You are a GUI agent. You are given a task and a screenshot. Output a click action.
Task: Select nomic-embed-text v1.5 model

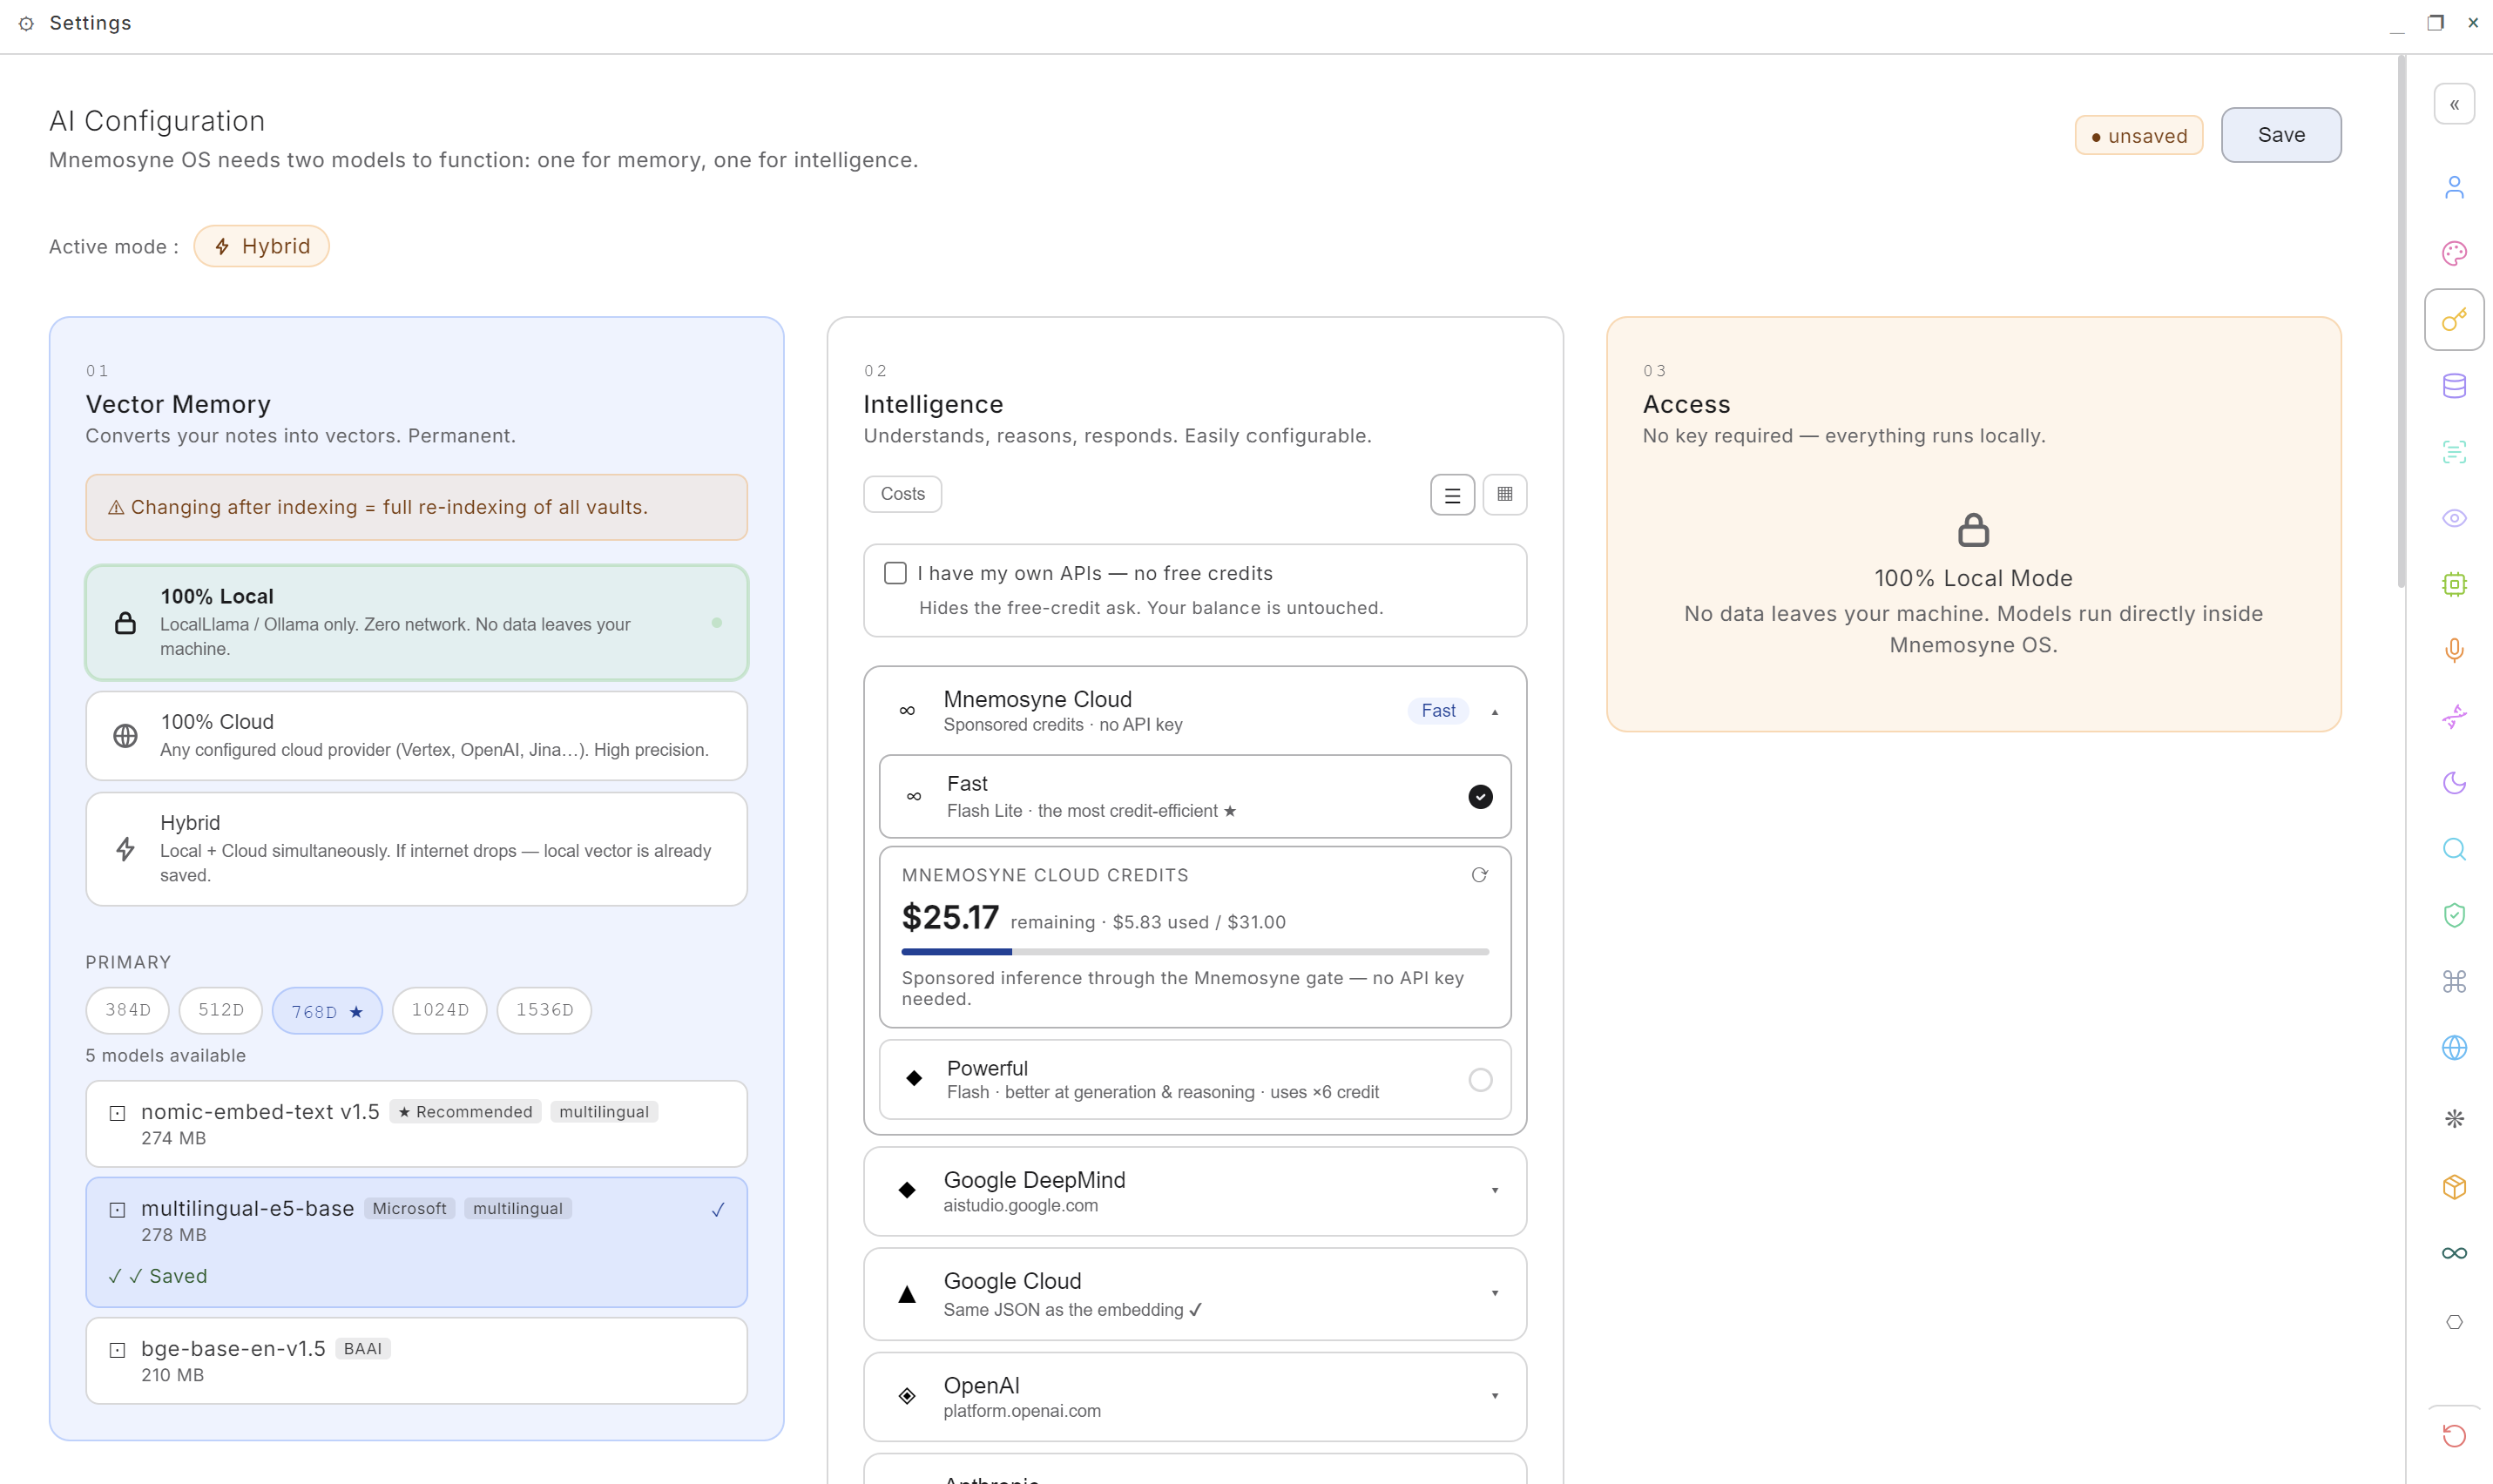416,1123
